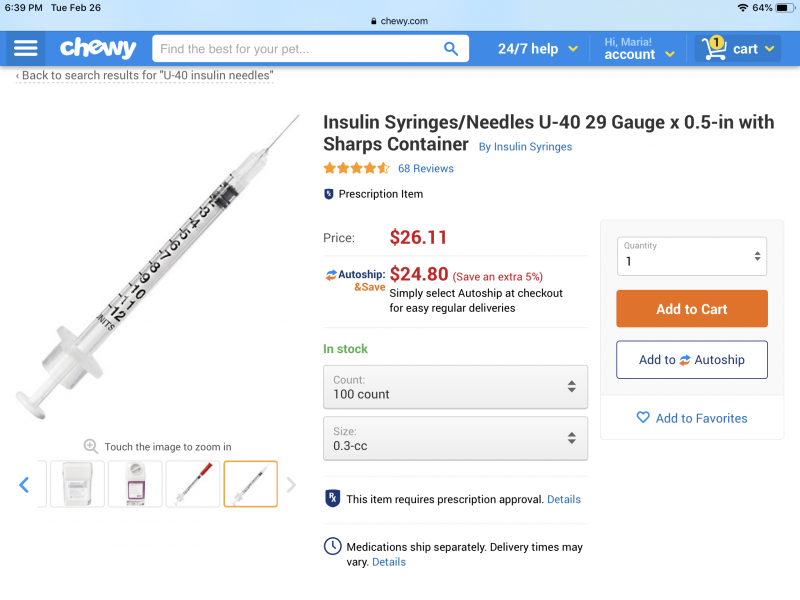Click the Add to Autoship button

tap(692, 360)
